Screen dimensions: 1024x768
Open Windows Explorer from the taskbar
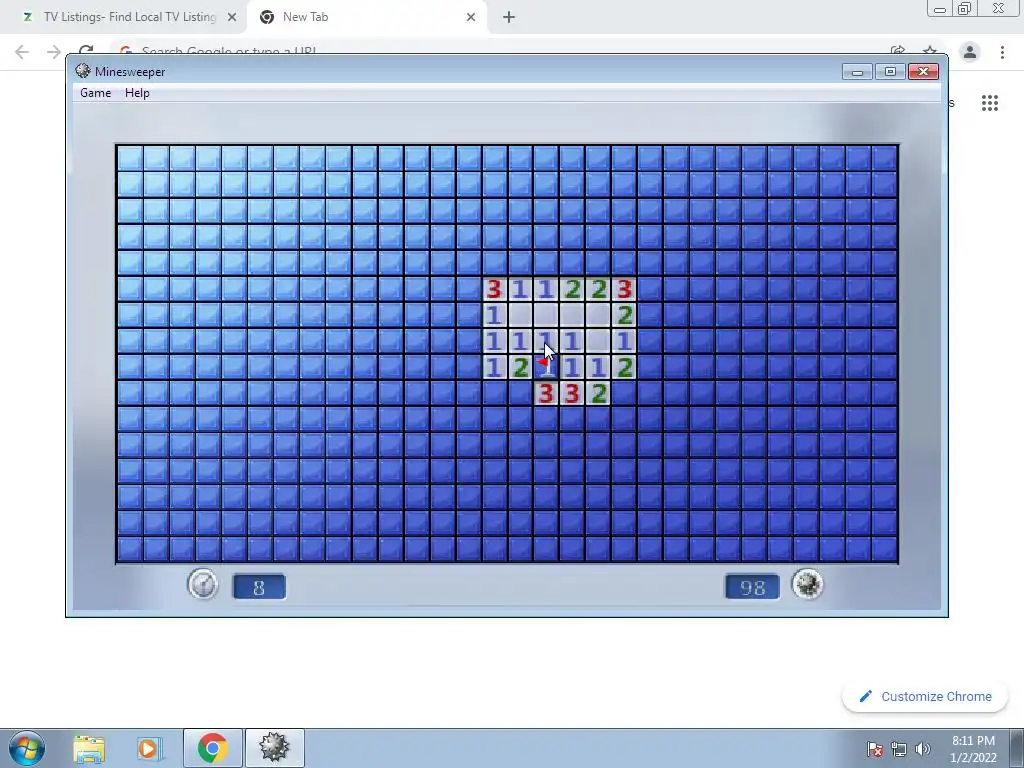(89, 748)
